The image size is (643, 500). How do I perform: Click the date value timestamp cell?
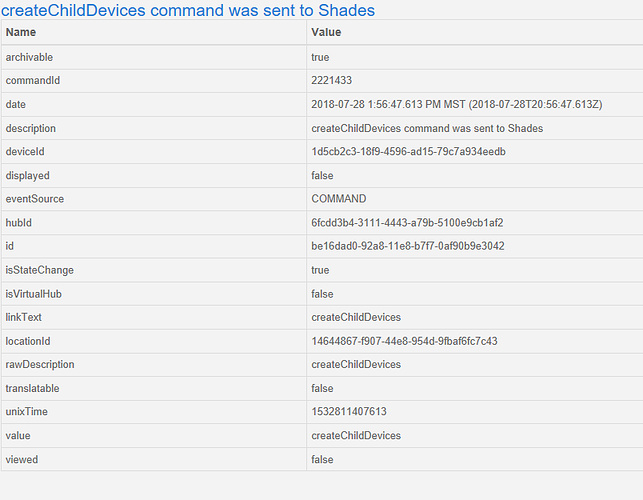pyautogui.click(x=456, y=104)
